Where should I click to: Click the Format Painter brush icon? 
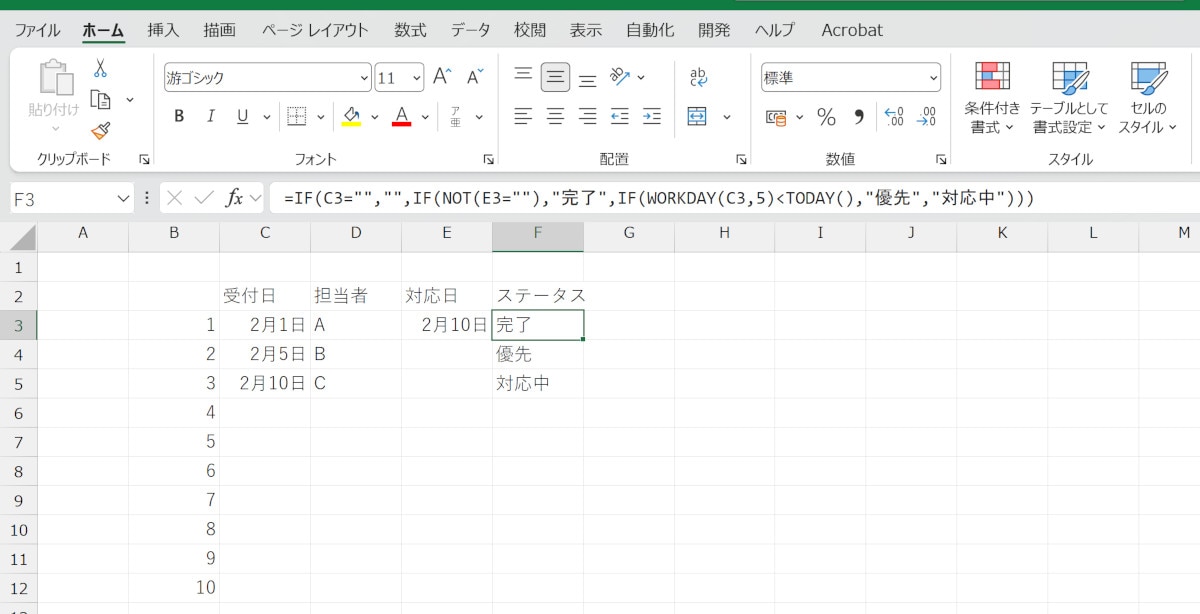click(x=100, y=130)
